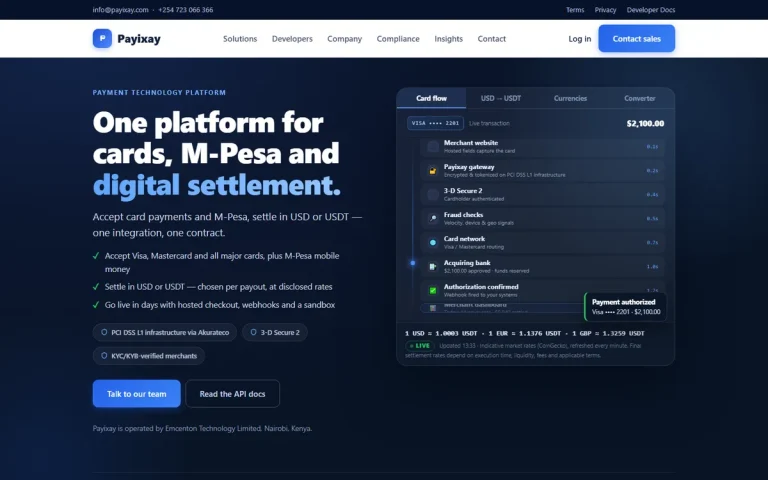The image size is (768, 480).
Task: Click the cyan circle icon beside Card network
Action: (432, 242)
